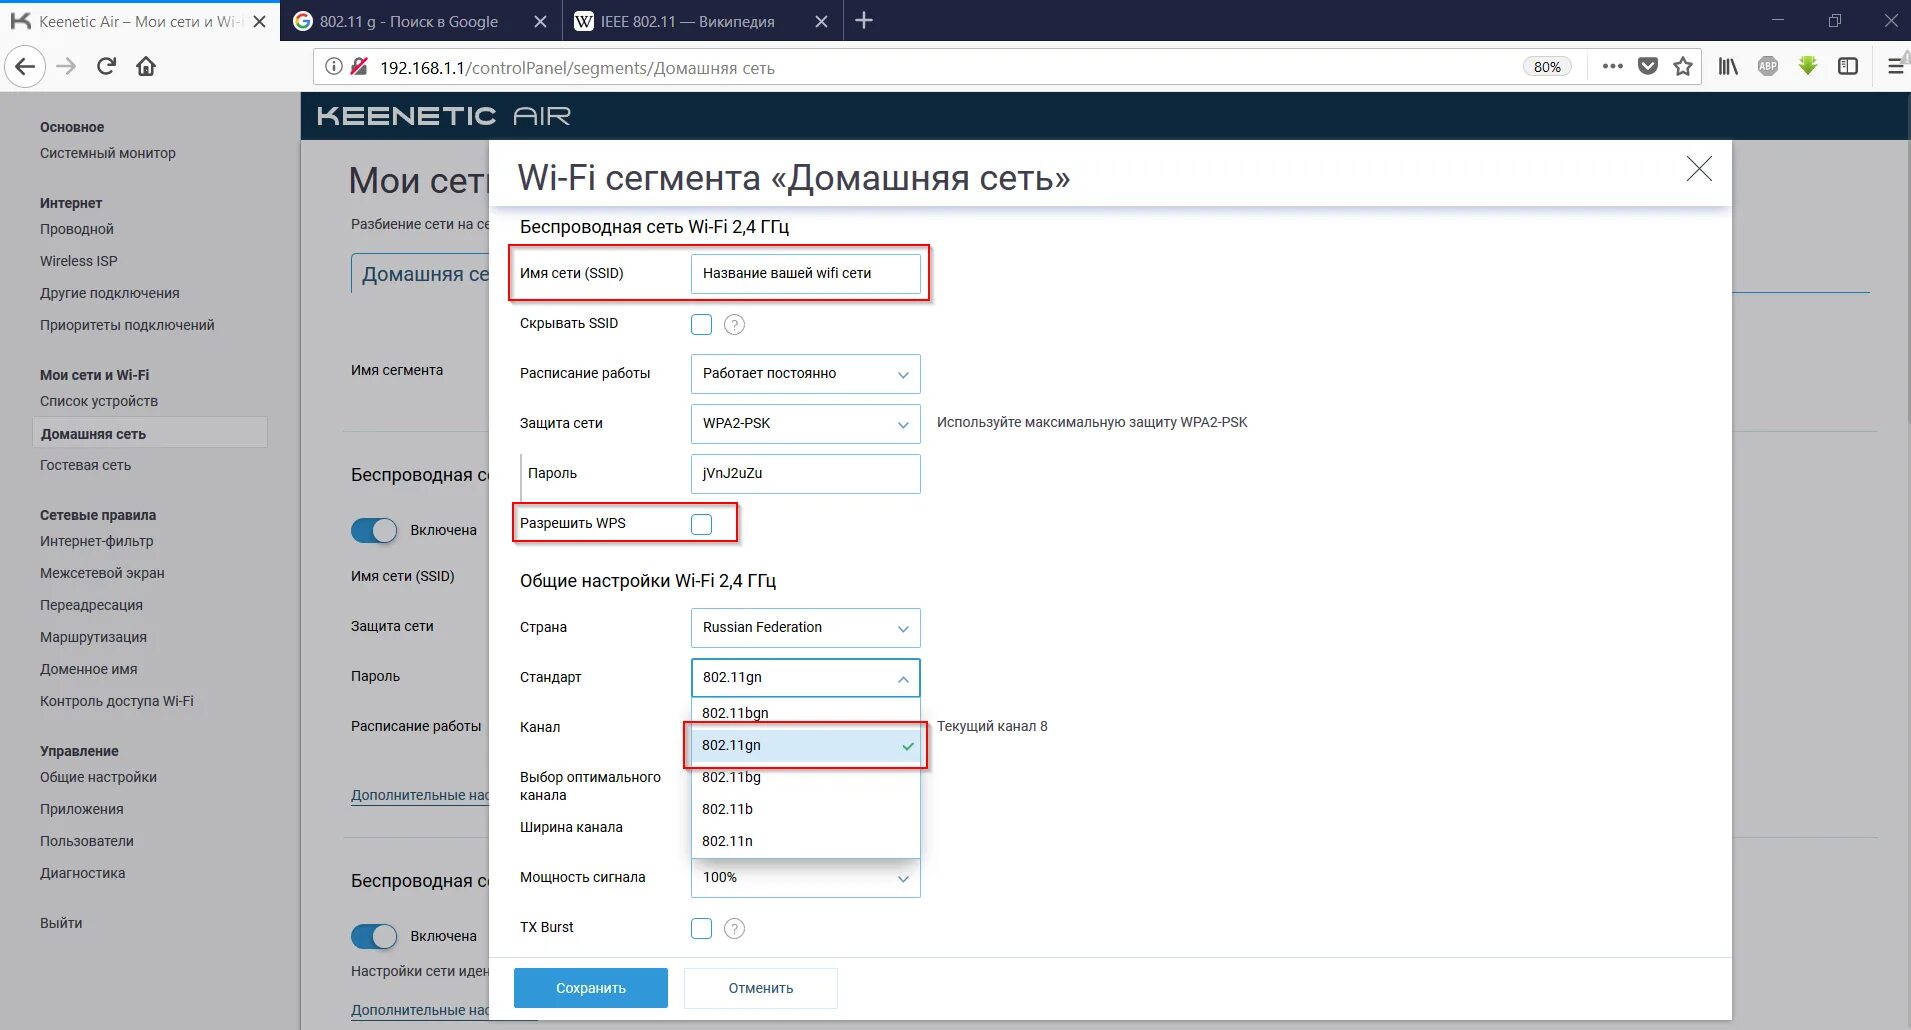Click the Сохранить button
The height and width of the screenshot is (1030, 1911).
pyautogui.click(x=590, y=987)
